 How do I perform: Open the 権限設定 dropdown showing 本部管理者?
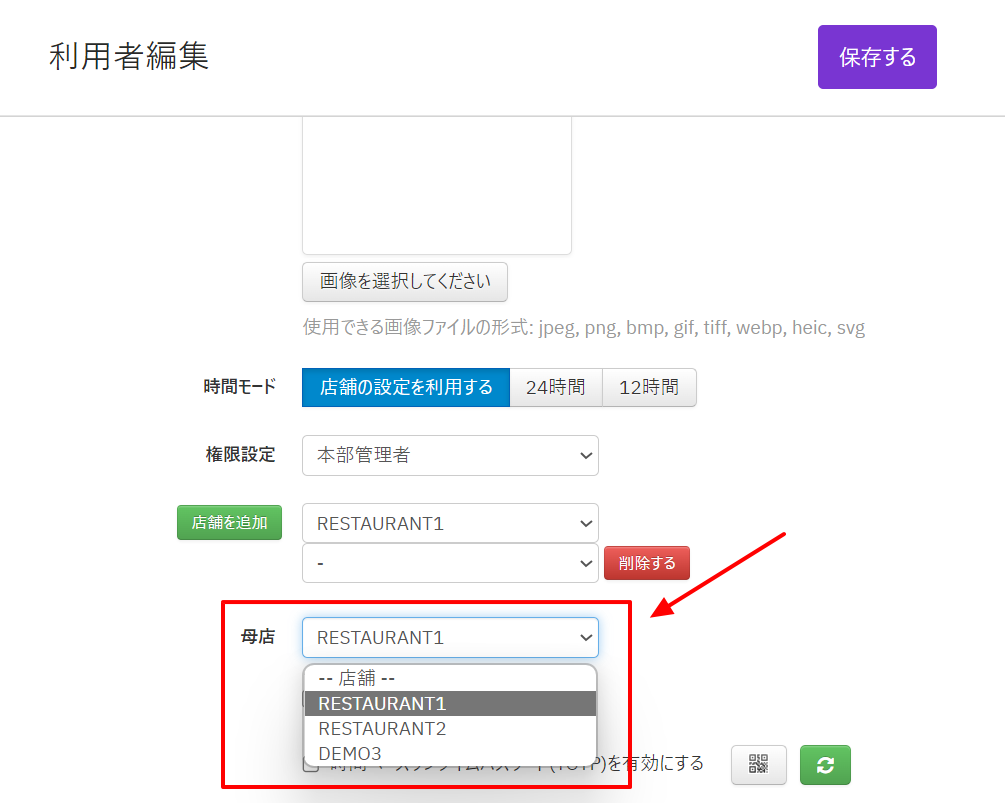450,455
